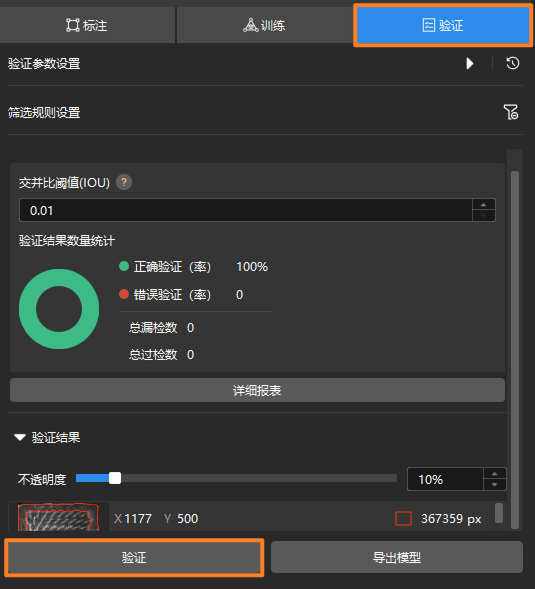535x589 pixels.
Task: Click the results list scrollbar
Action: (499, 513)
